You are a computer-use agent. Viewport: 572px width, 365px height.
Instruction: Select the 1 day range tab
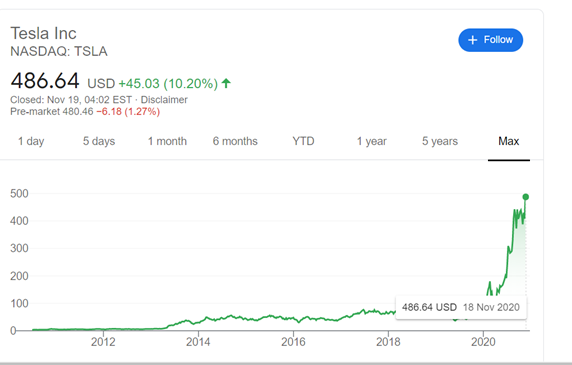tap(31, 141)
